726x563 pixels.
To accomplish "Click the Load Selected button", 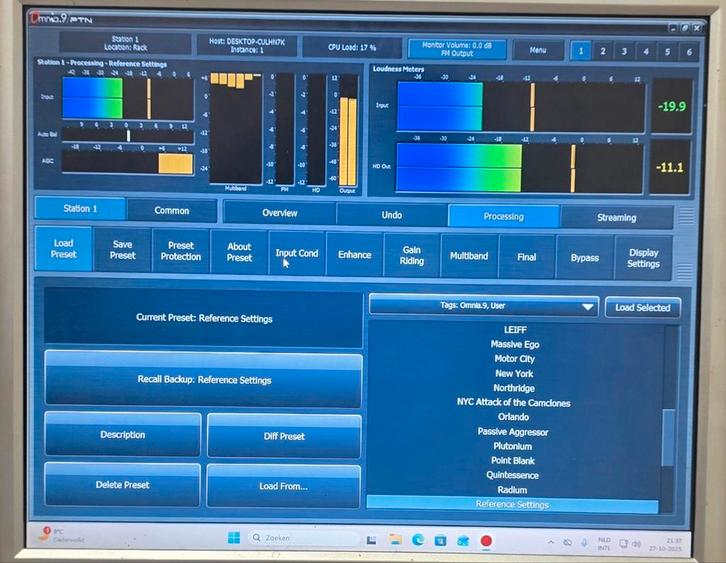I will coord(642,307).
